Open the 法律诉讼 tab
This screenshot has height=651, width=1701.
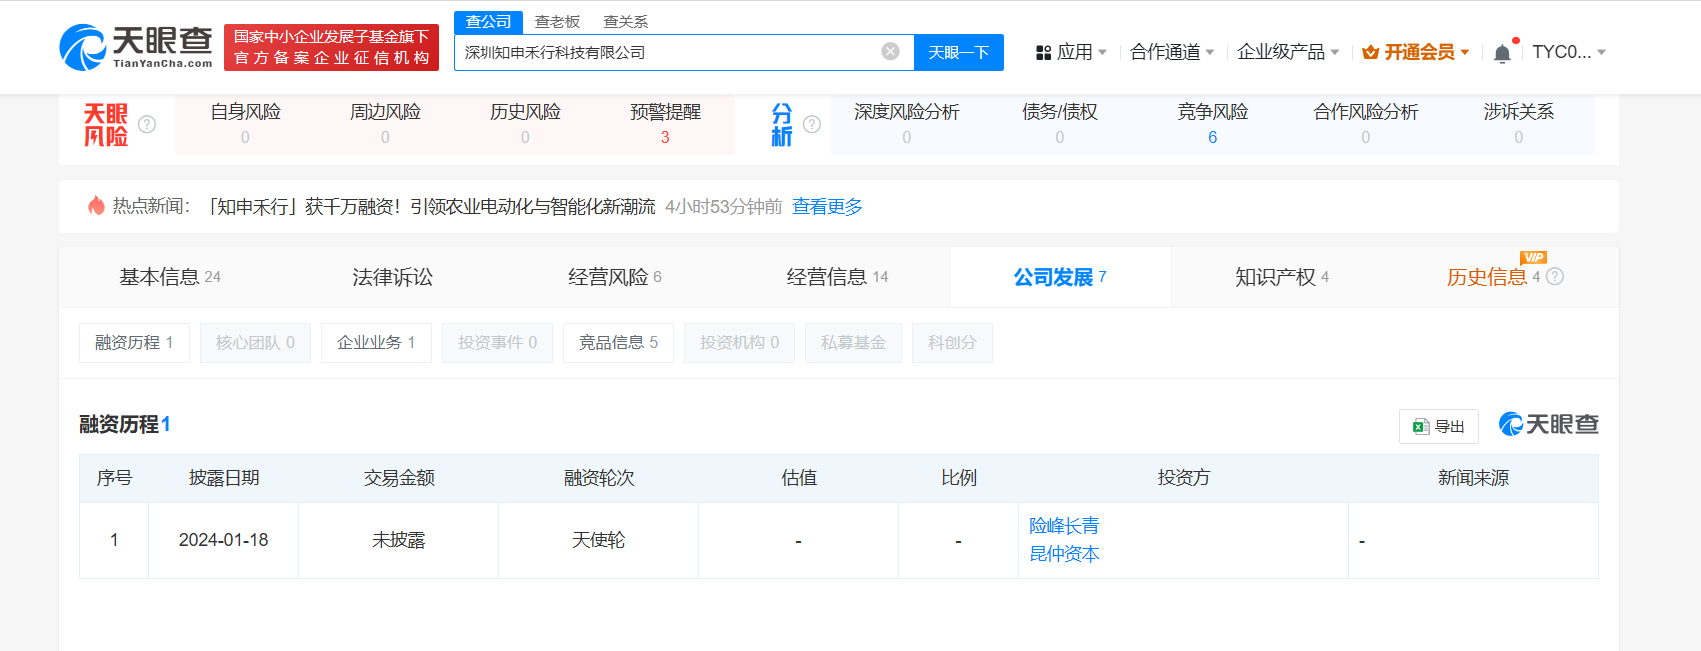click(x=392, y=277)
